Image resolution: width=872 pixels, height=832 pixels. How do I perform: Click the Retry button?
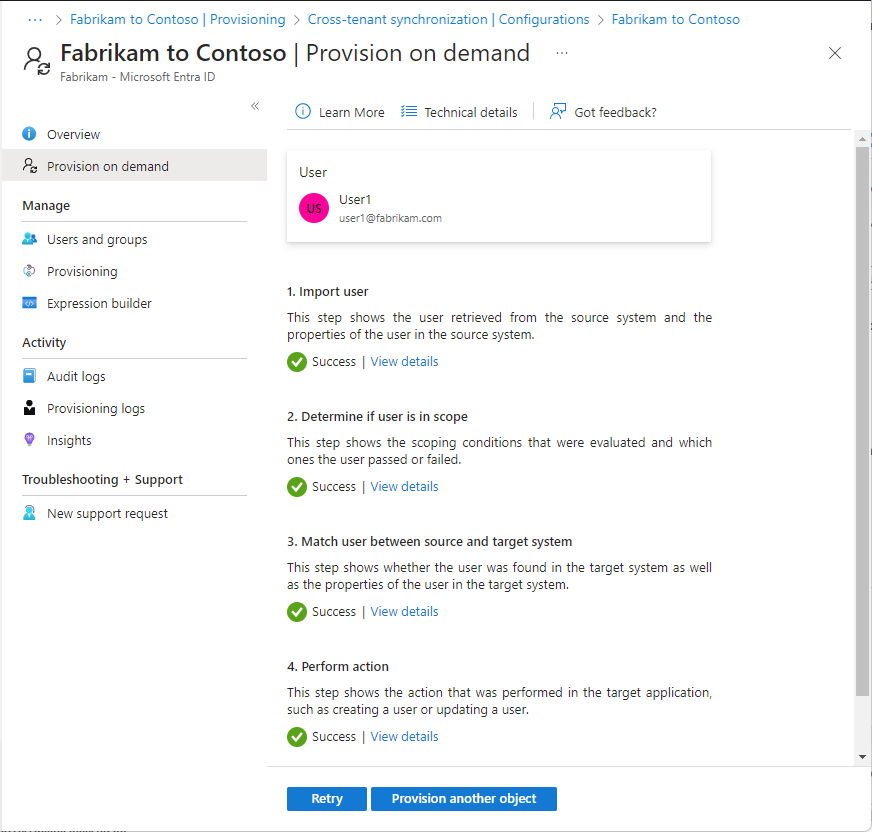pyautogui.click(x=327, y=799)
